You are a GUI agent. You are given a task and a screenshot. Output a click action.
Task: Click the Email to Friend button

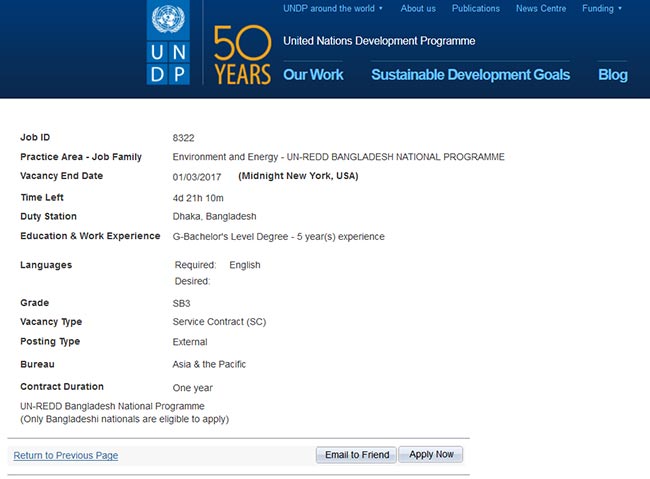357,455
